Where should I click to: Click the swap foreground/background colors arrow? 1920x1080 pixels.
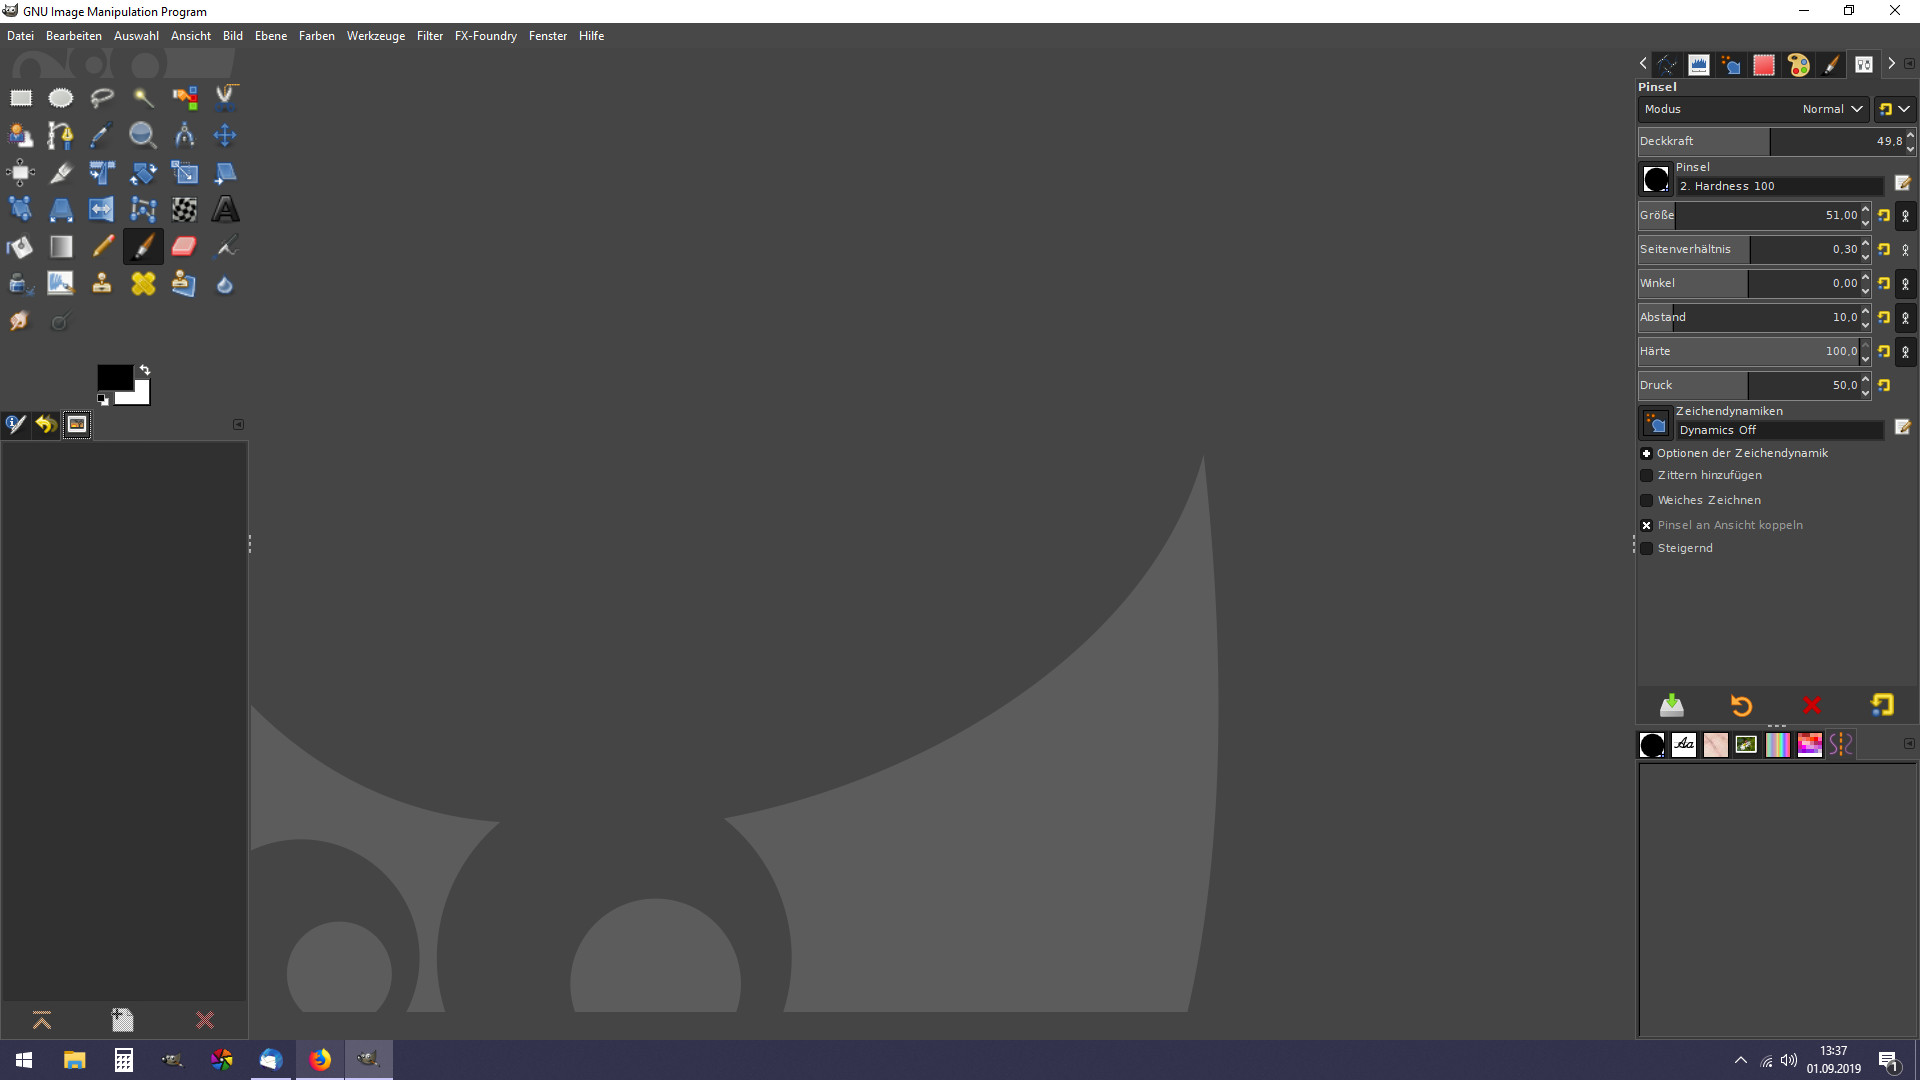point(145,370)
